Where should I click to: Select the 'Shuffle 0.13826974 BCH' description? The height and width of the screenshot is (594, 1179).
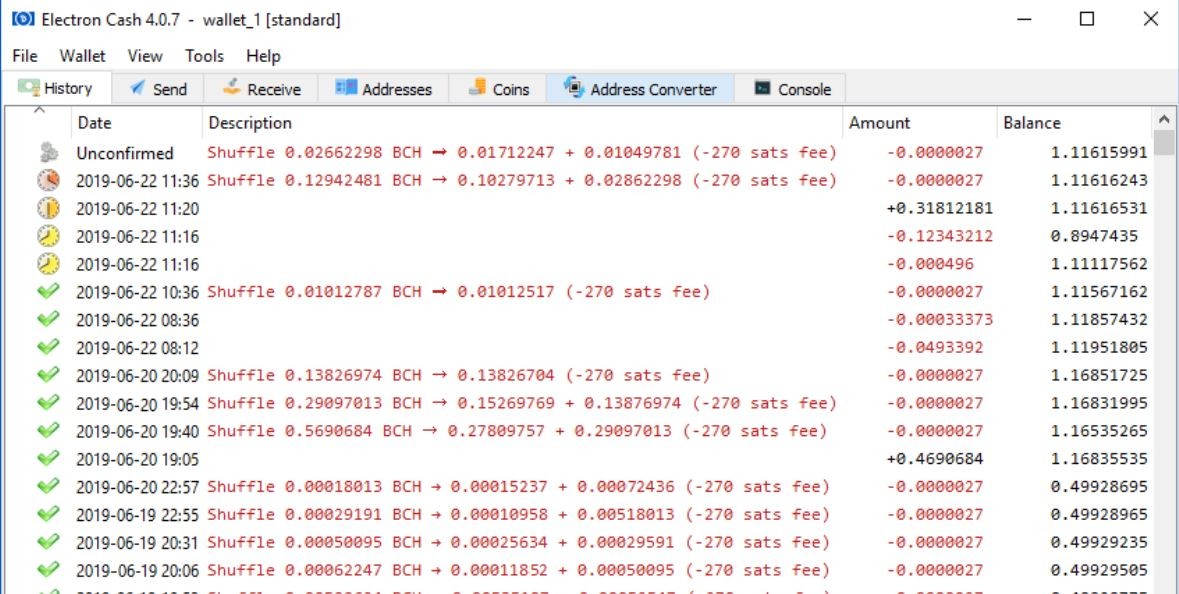(x=459, y=374)
